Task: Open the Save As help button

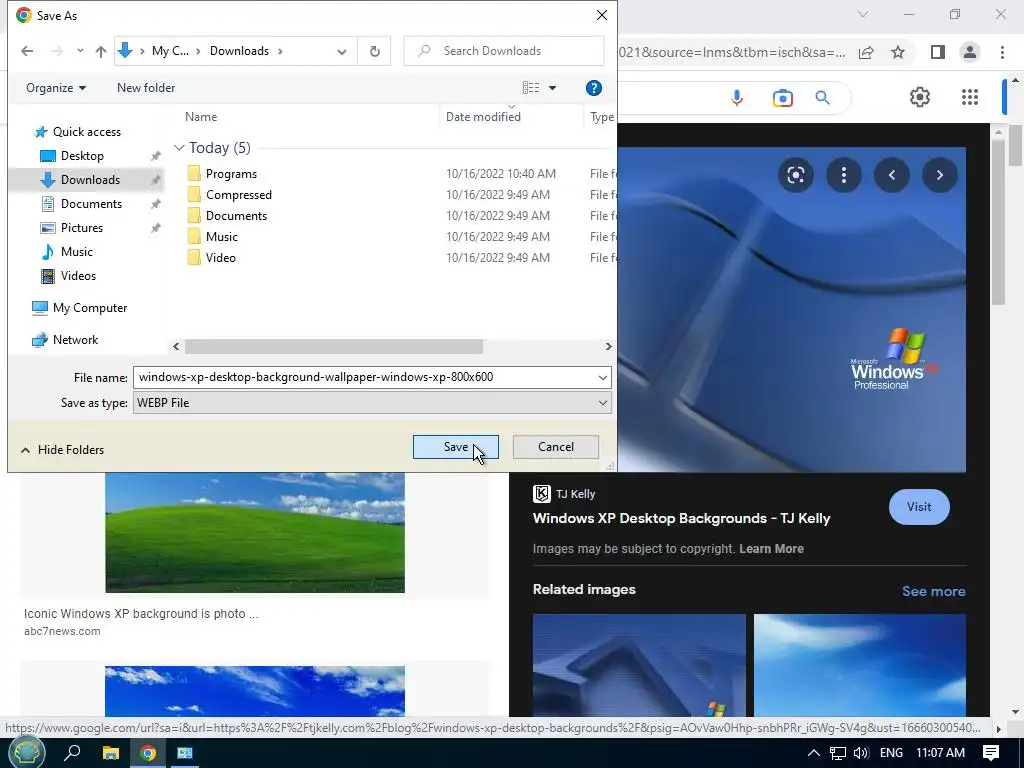Action: coord(593,88)
